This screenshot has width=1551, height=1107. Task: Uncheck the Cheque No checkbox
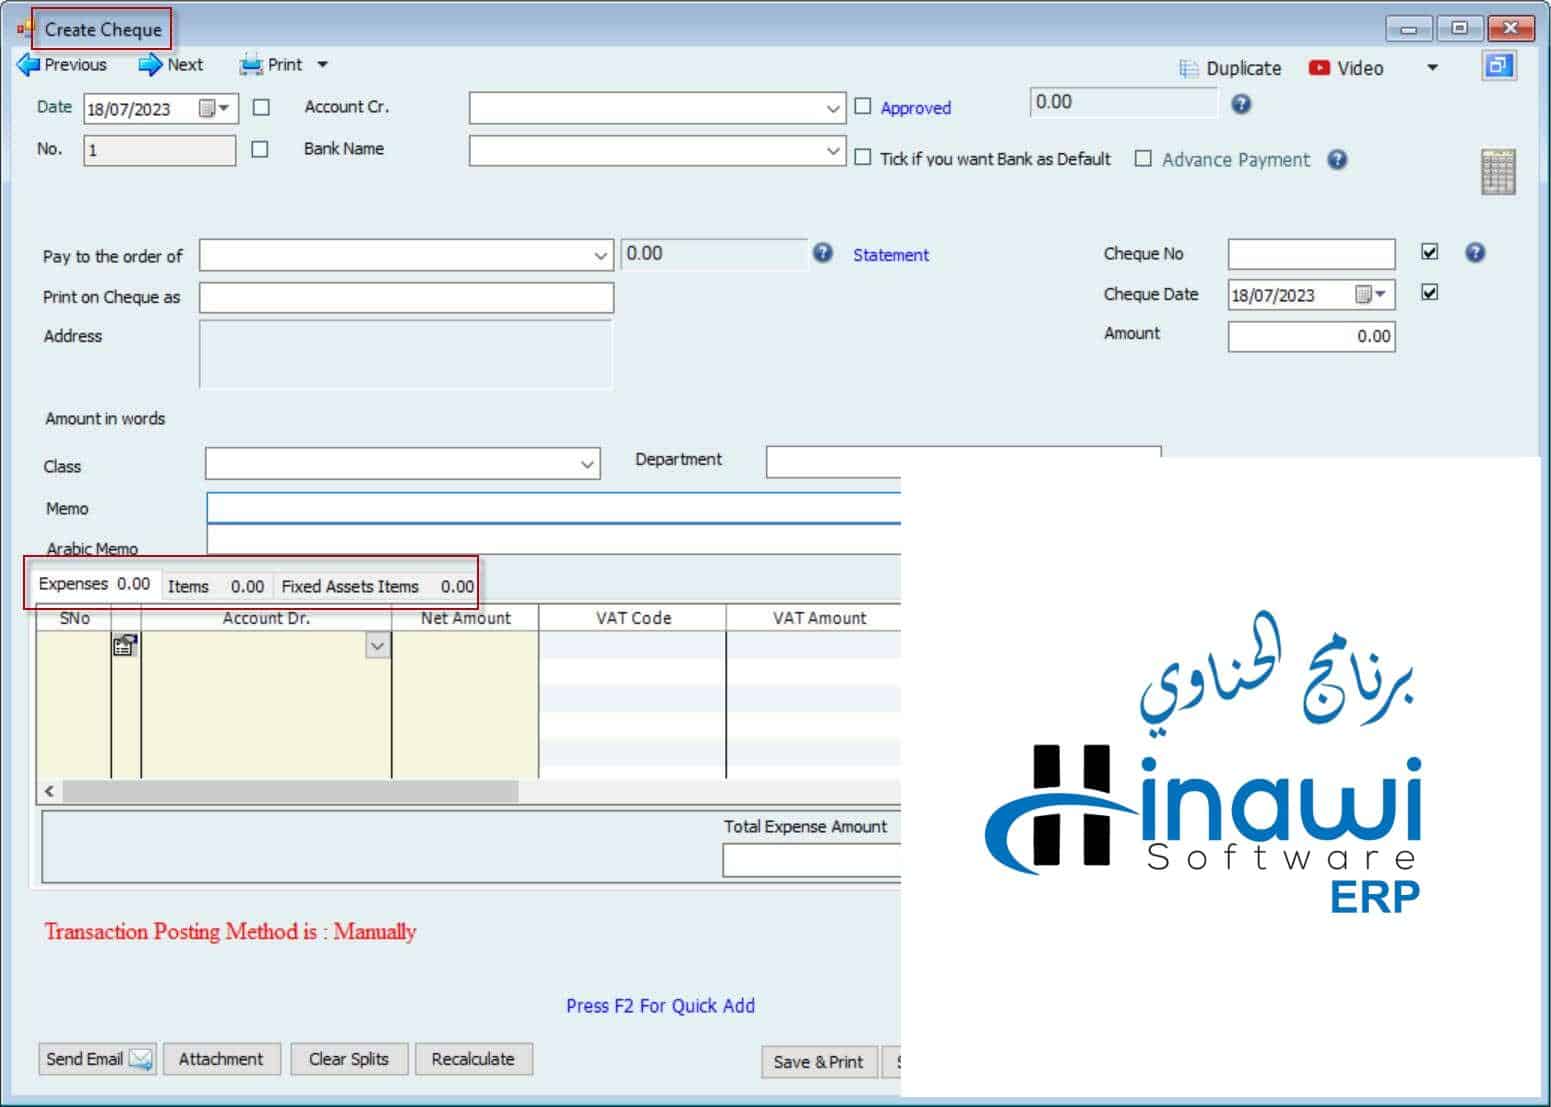click(1430, 252)
